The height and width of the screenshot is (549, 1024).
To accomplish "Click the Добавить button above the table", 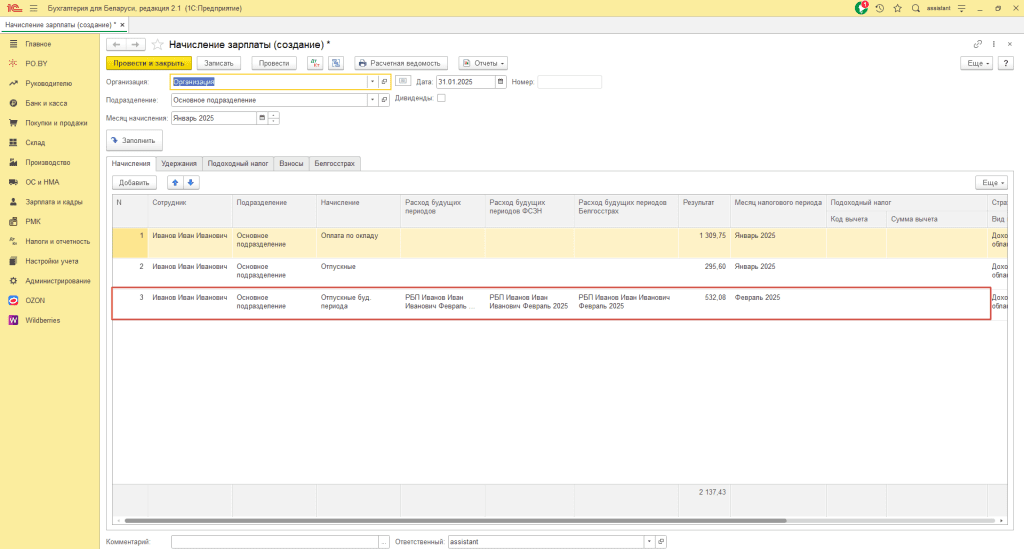I will 134,183.
